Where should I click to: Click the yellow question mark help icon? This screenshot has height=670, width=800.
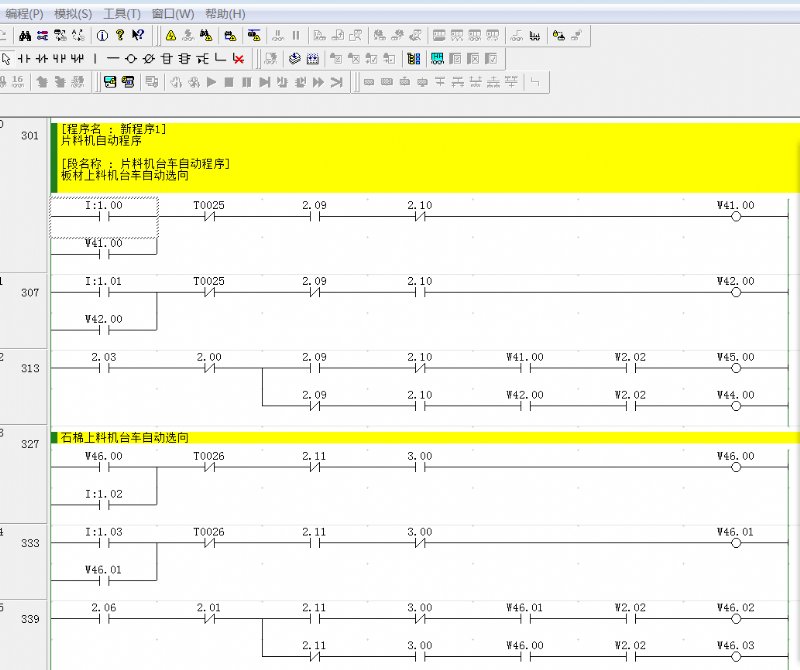[120, 35]
